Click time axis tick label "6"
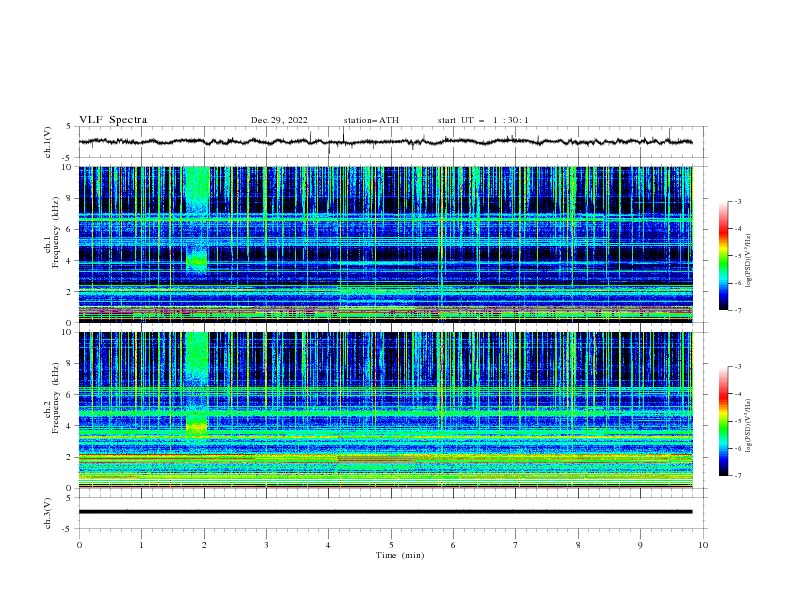Screen dimensions: 792x612 [x=453, y=545]
